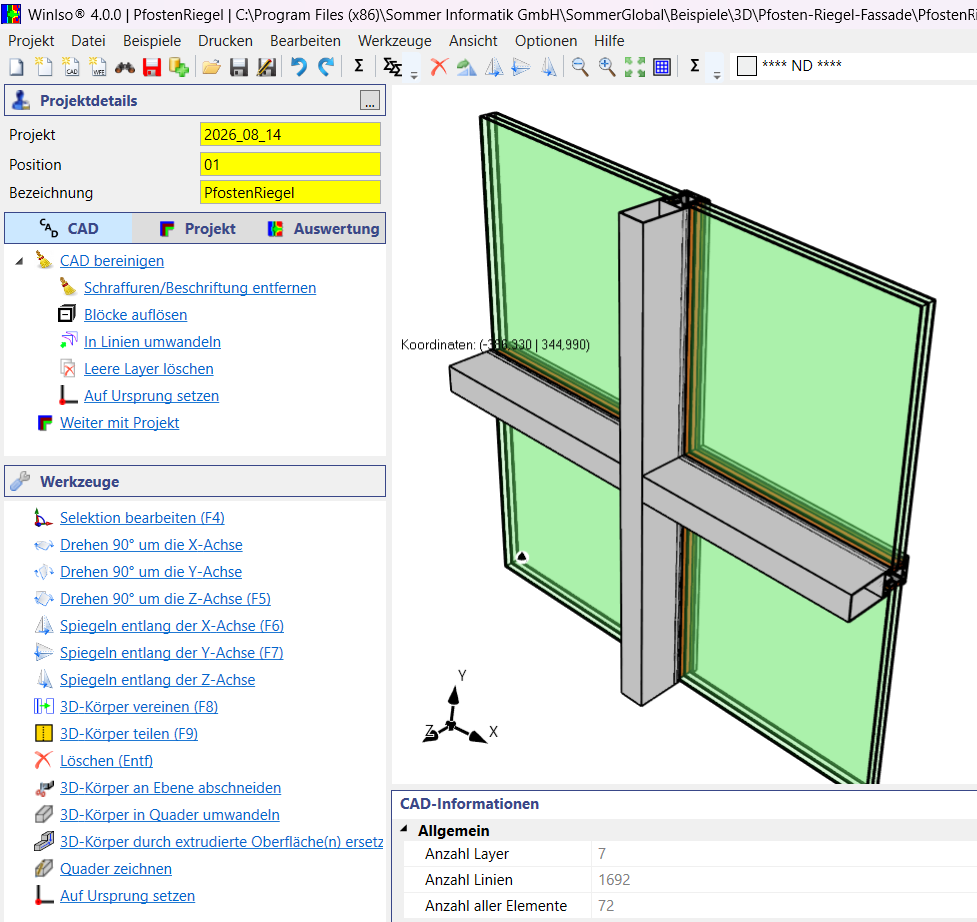Click the Bezeichnung field showing PfostenRiegel
Viewport: 977px width, 922px height.
[x=290, y=192]
